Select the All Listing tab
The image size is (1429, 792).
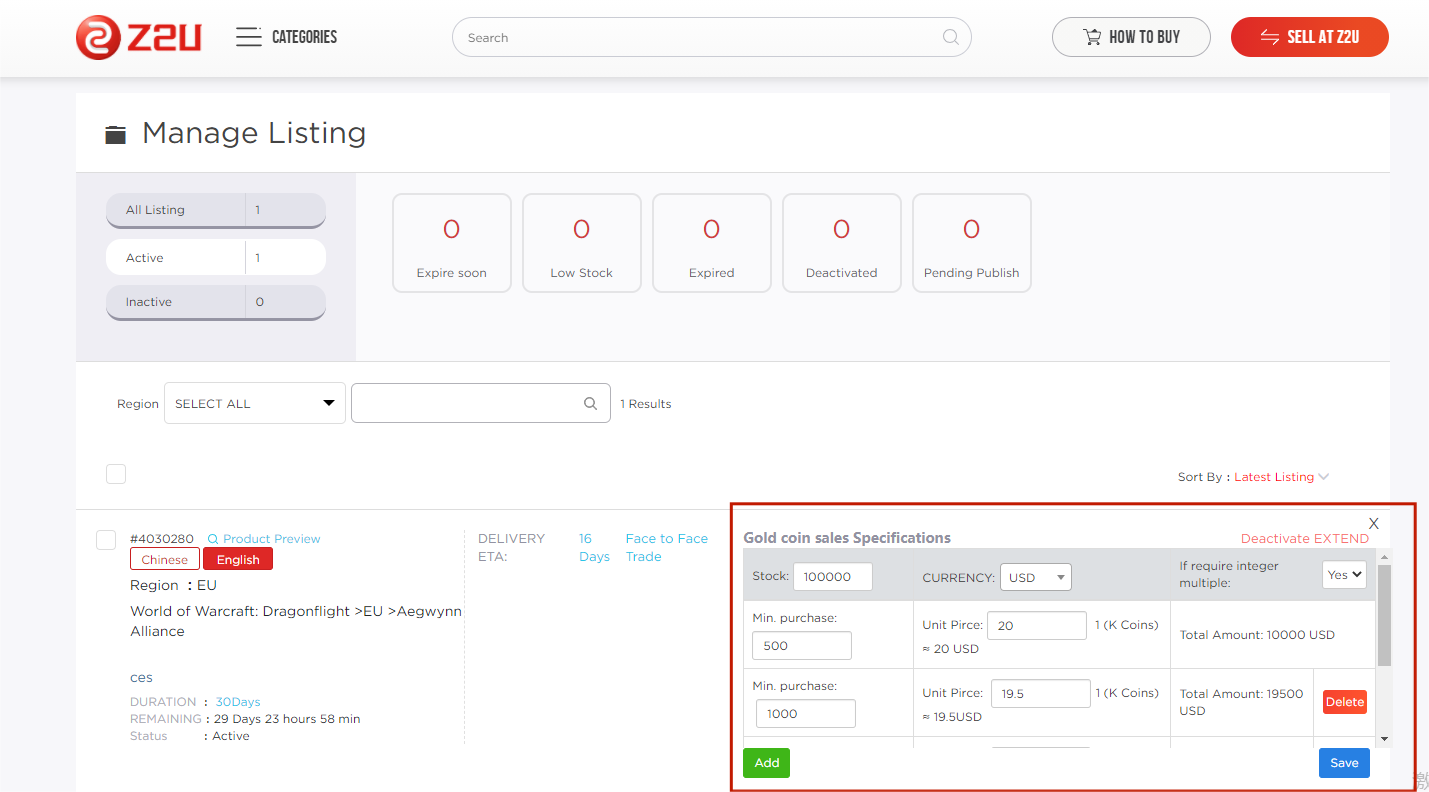click(x=215, y=210)
